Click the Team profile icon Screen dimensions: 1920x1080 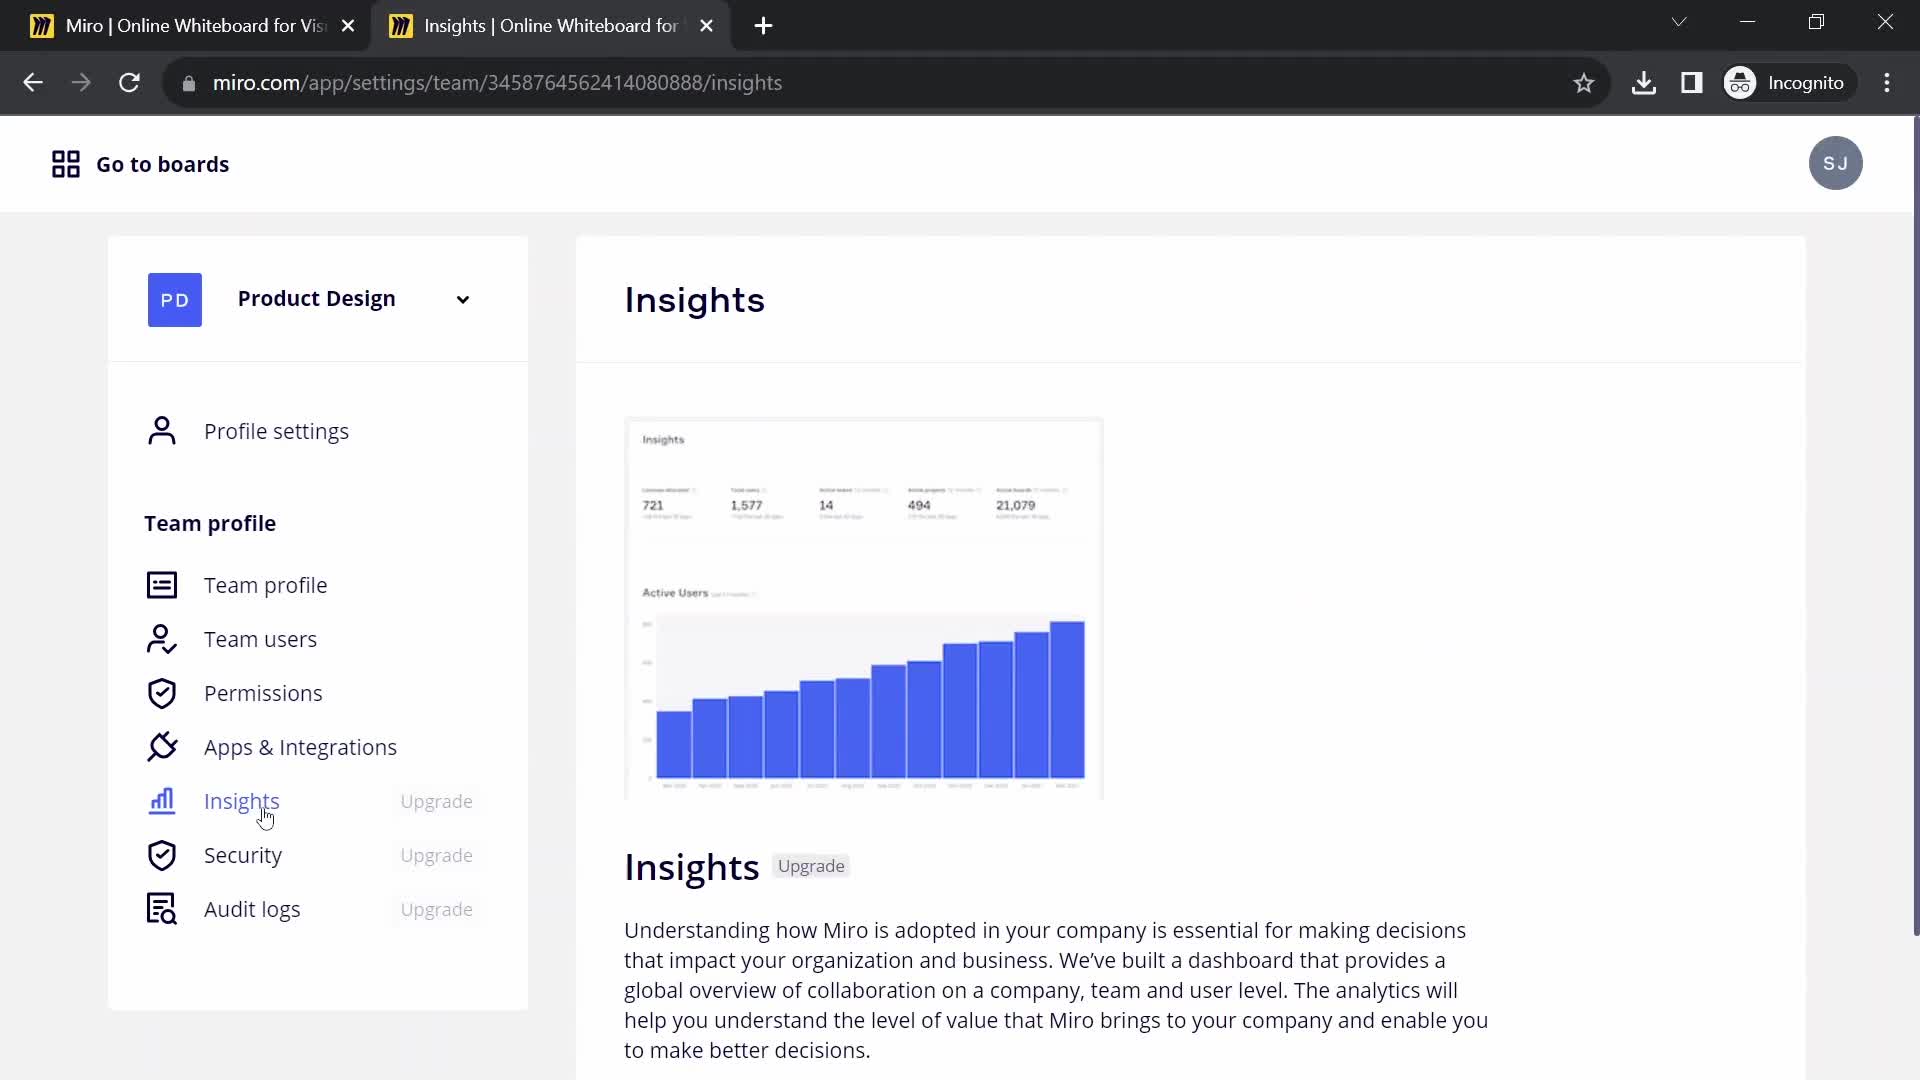click(162, 585)
